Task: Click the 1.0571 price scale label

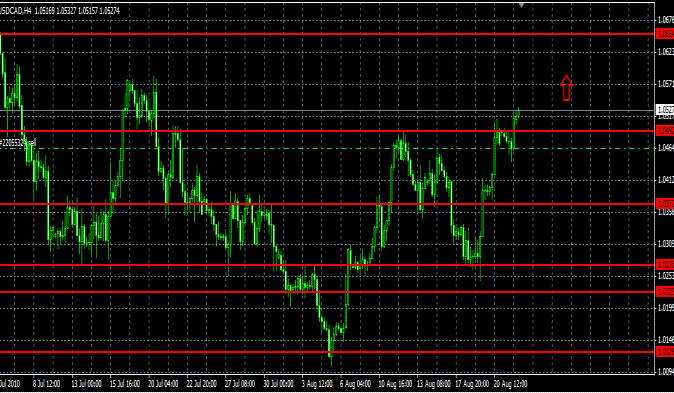Action: point(666,83)
